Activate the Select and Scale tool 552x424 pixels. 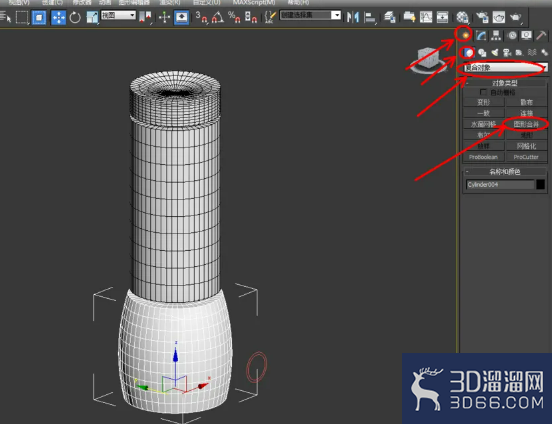(92, 17)
